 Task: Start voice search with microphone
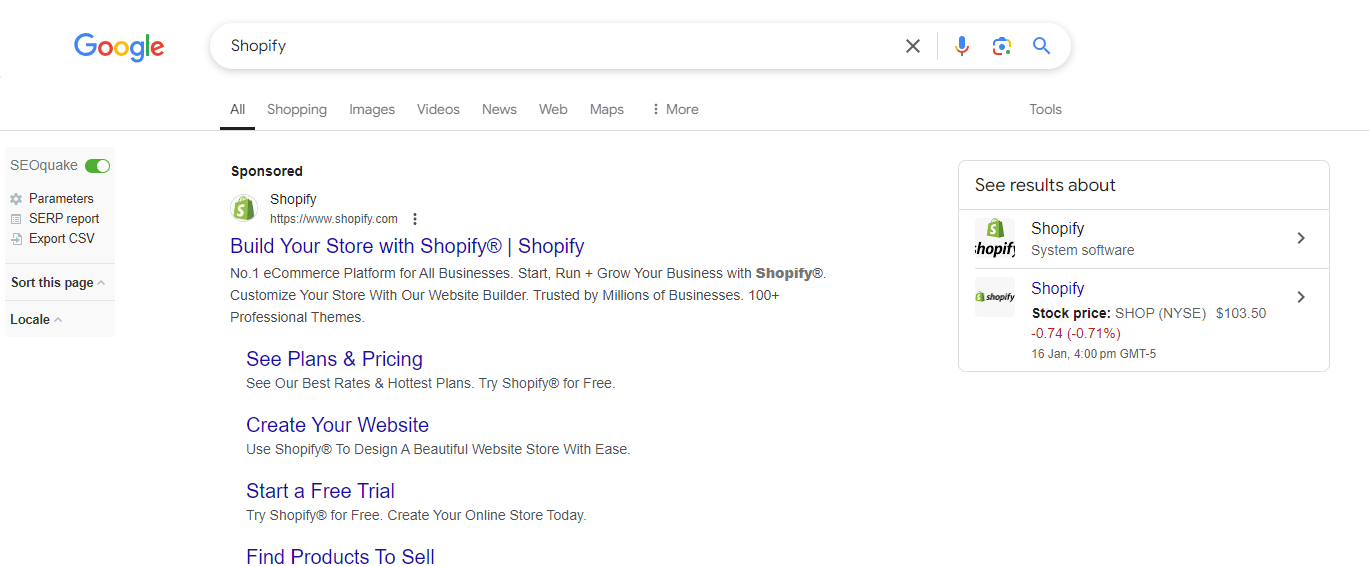click(x=962, y=46)
